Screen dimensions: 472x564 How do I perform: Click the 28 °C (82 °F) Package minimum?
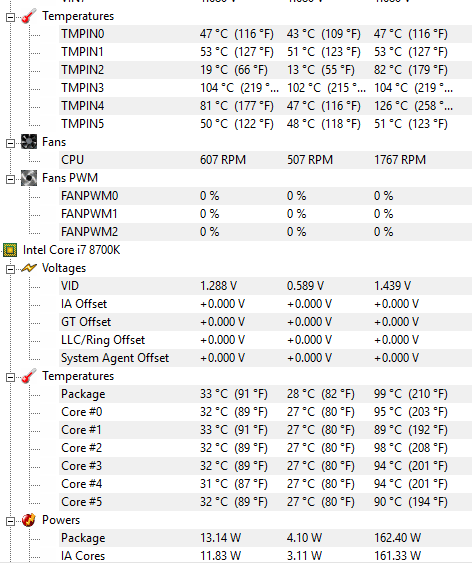point(321,394)
